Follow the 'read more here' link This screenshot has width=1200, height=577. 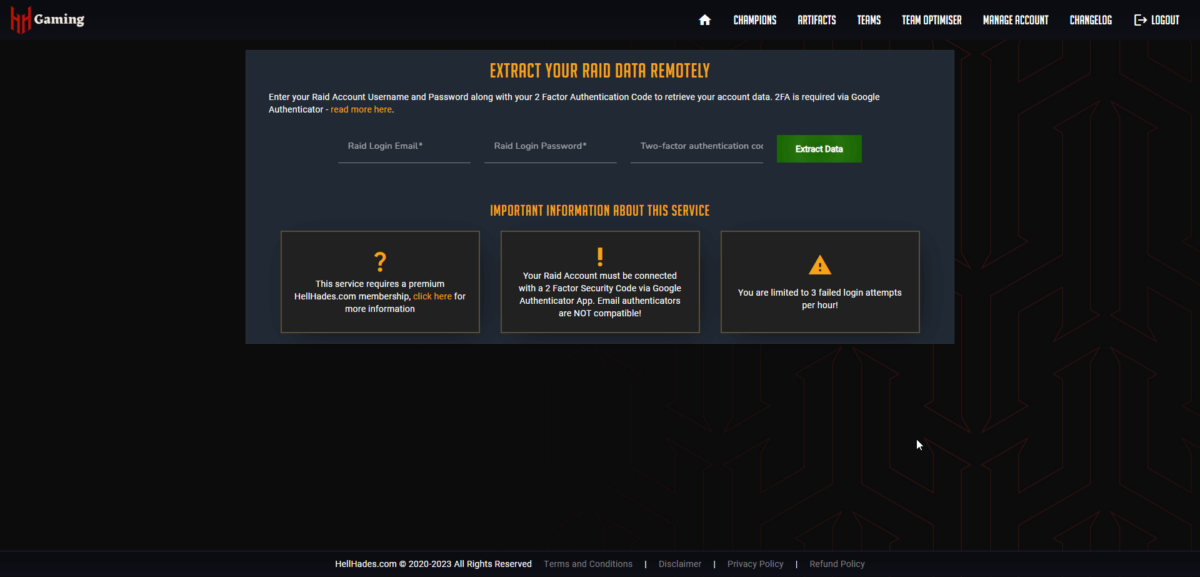(361, 110)
